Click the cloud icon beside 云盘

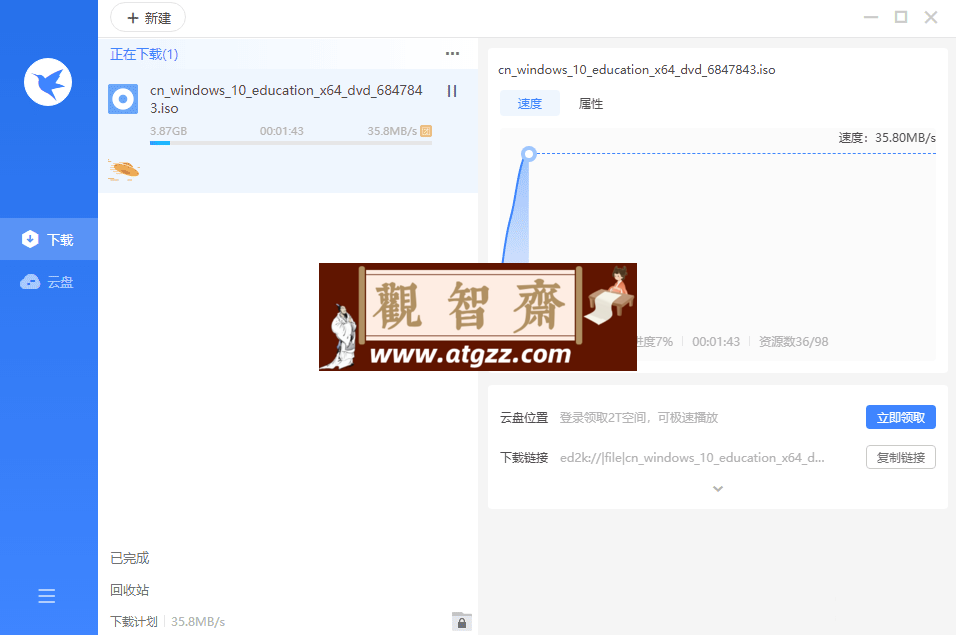[x=30, y=282]
